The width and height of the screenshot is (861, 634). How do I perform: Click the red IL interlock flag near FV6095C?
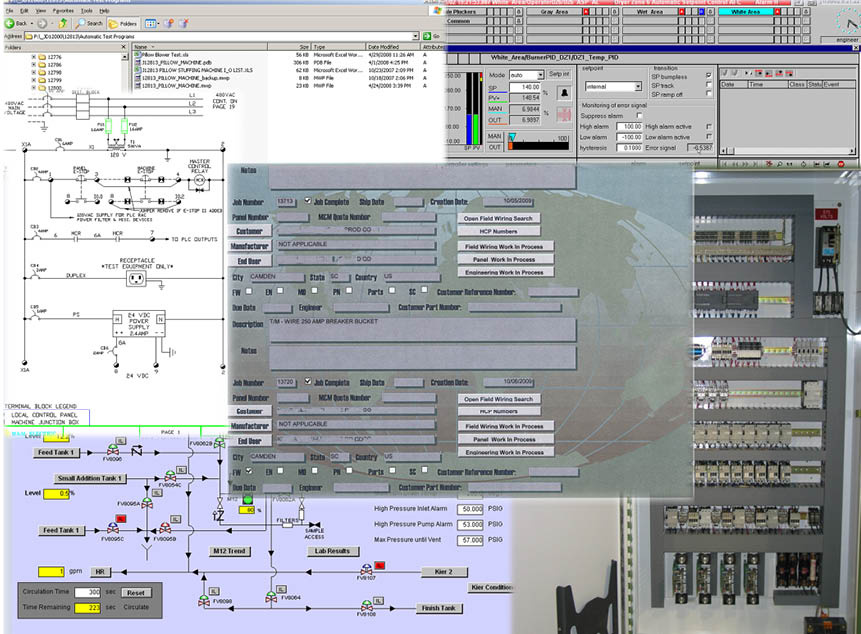point(121,518)
